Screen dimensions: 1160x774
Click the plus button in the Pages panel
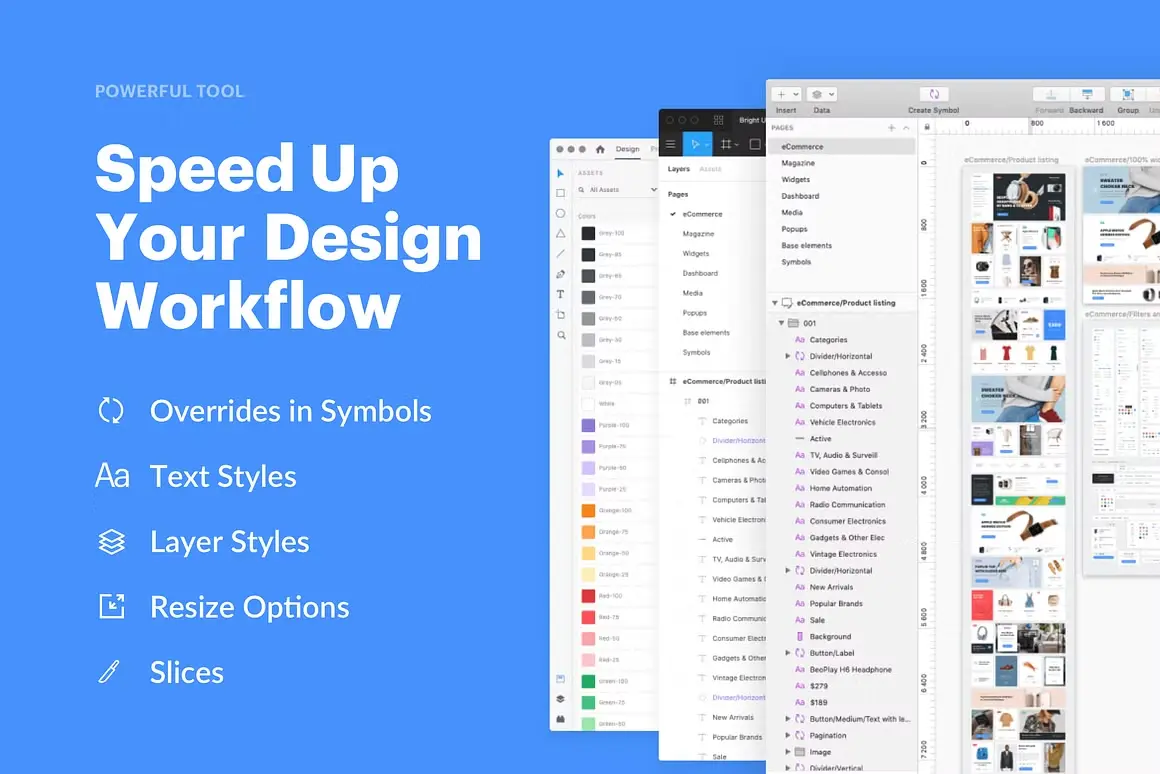coord(891,128)
